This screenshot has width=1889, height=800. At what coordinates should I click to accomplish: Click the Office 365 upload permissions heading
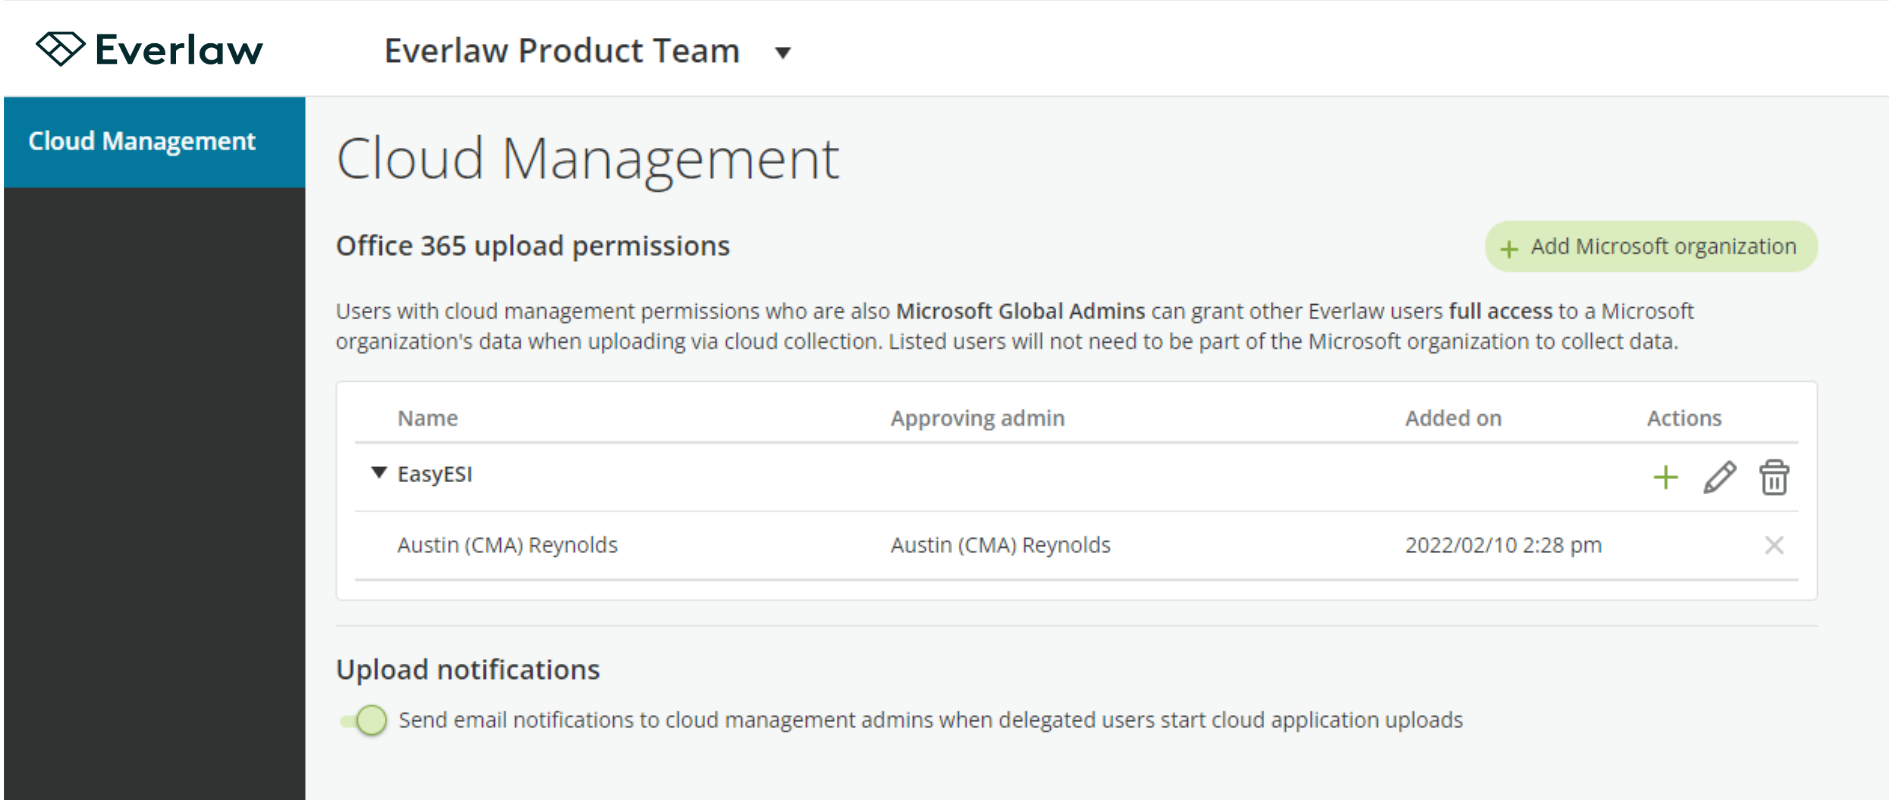(x=533, y=246)
